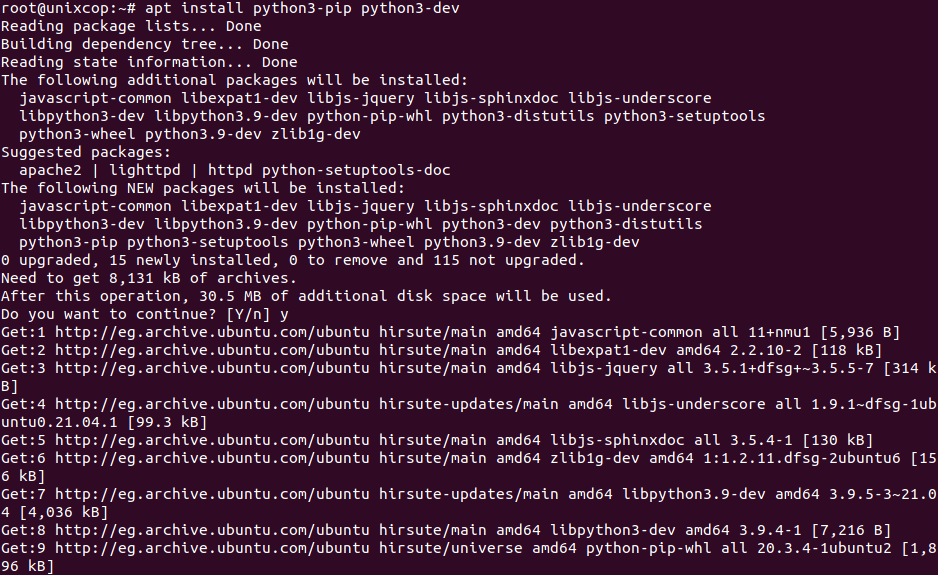Click the Get:1 archive.ubuntu.com URL
This screenshot has height=575, width=938.
[212, 332]
